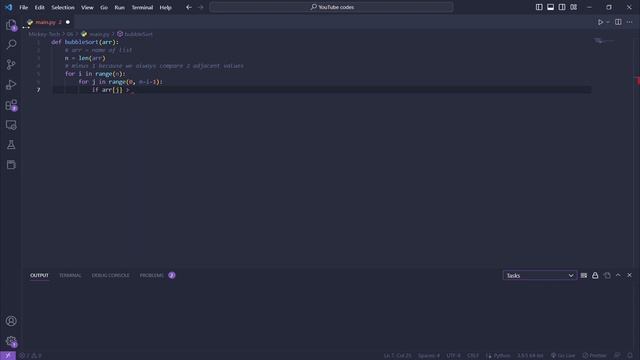The width and height of the screenshot is (640, 360).
Task: Go forward with navigation arrow
Action: pos(200,7)
